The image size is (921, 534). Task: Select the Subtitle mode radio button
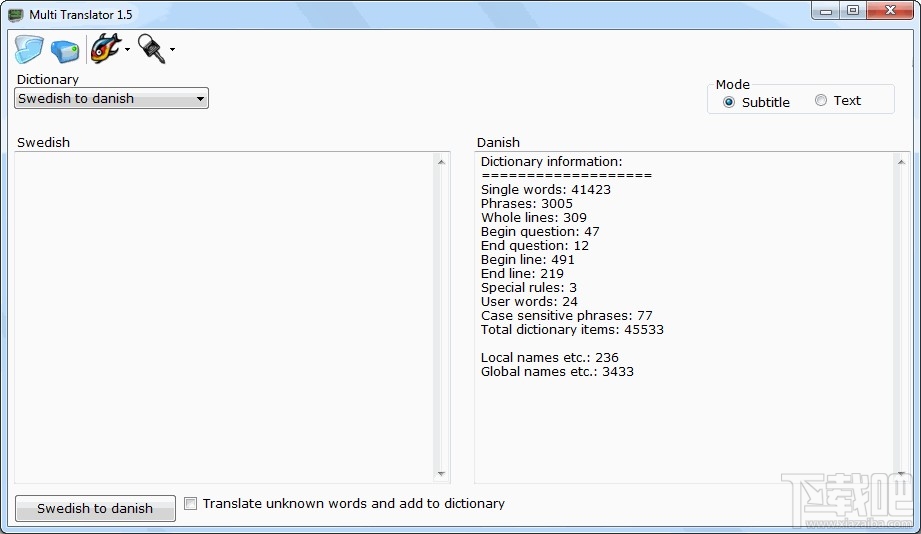(729, 102)
